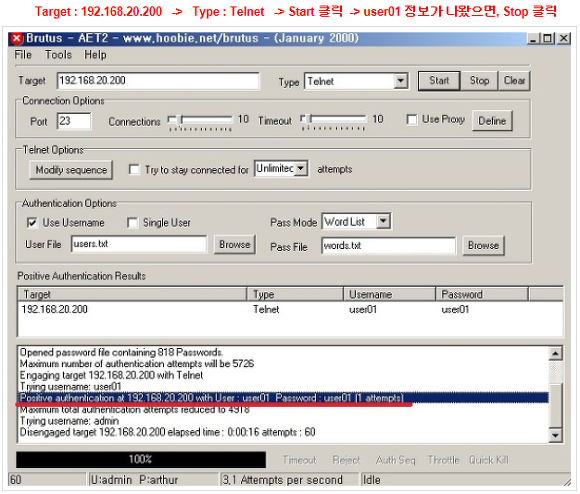This screenshot has width=580, height=494.
Task: Open the Unlimited attempts dropdown
Action: click(x=281, y=169)
